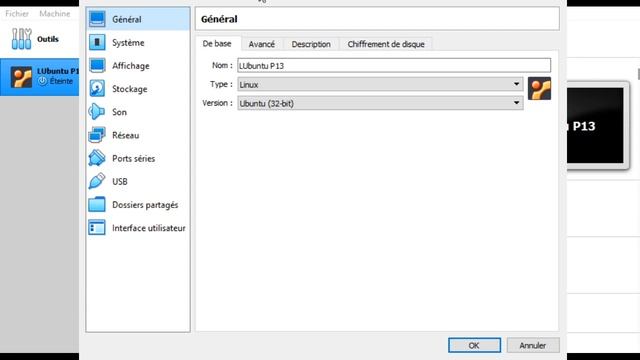Click the Outils tools icon
The width and height of the screenshot is (640, 360).
coord(21,39)
